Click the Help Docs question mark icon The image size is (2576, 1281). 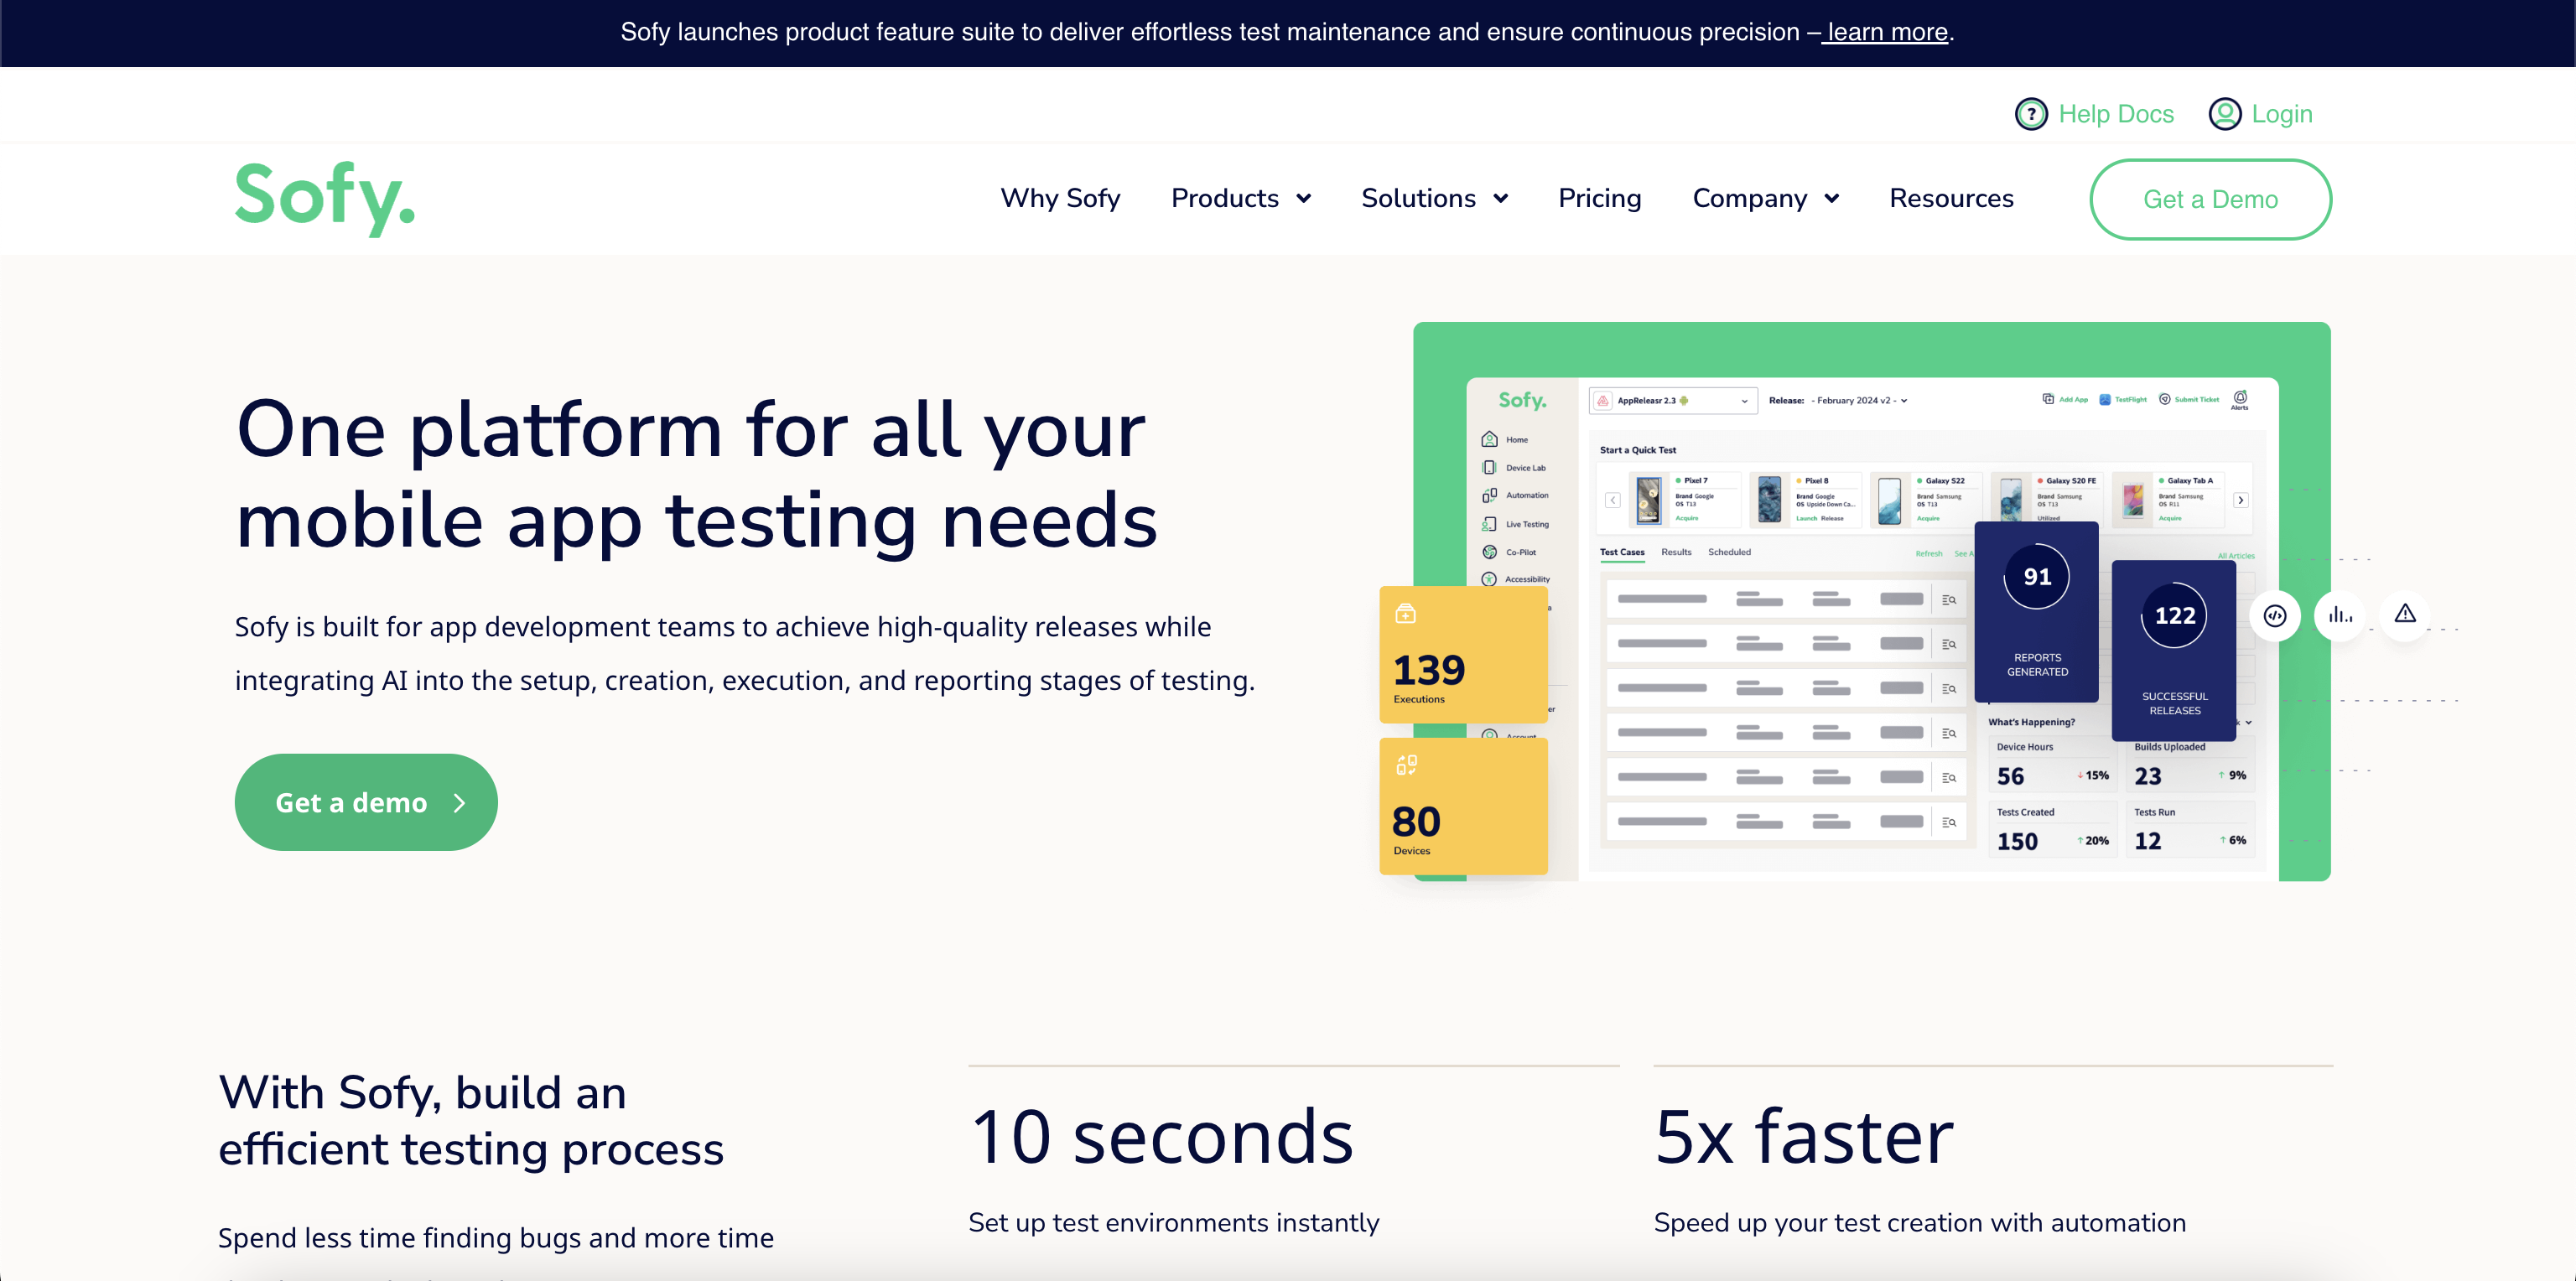2030,114
